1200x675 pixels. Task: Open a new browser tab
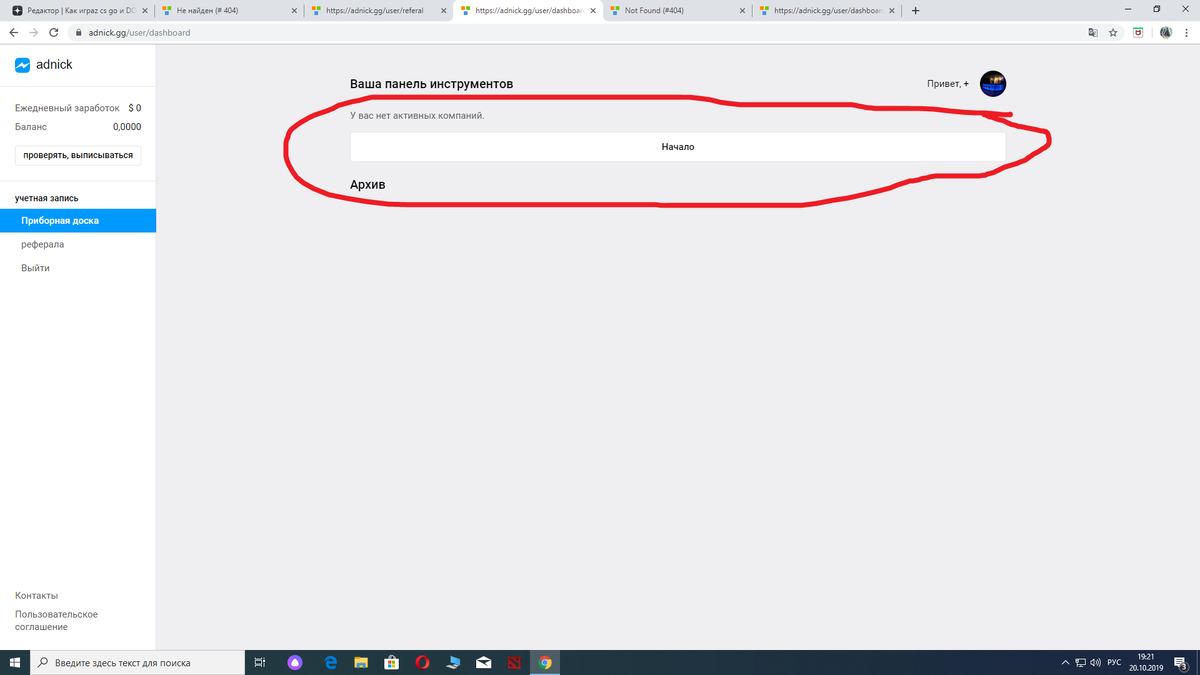pos(916,11)
